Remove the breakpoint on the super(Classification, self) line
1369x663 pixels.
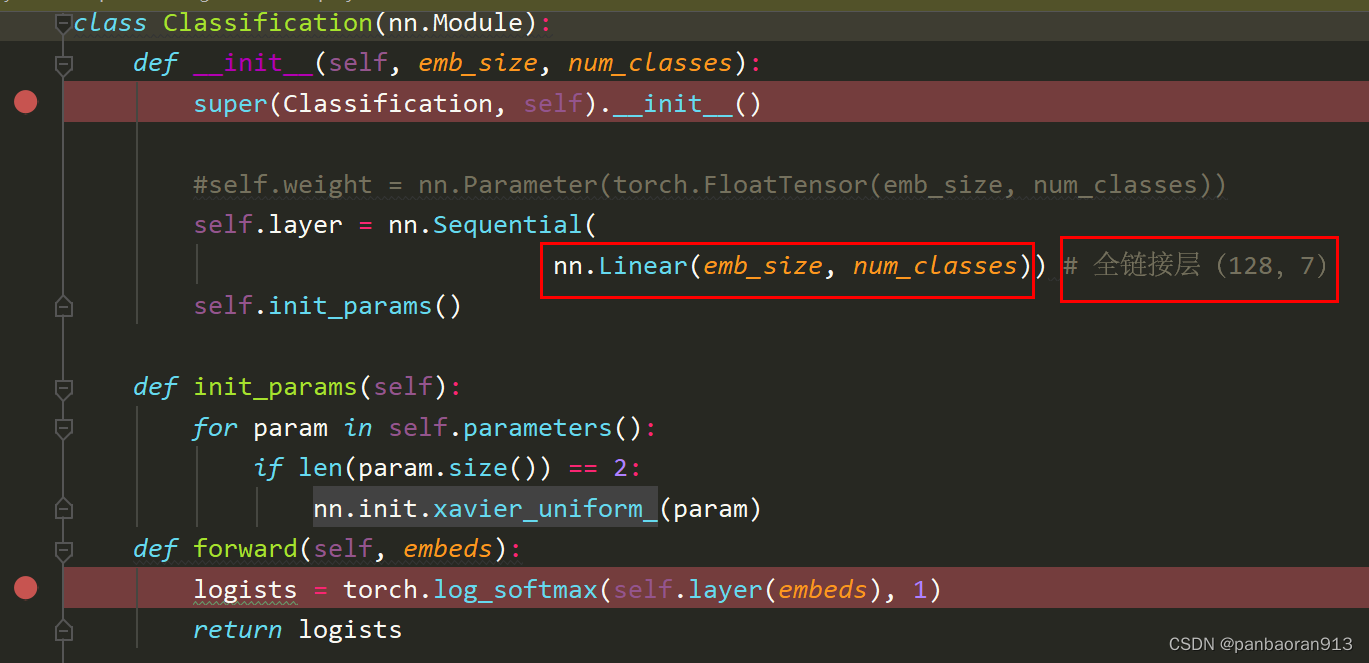point(26,102)
